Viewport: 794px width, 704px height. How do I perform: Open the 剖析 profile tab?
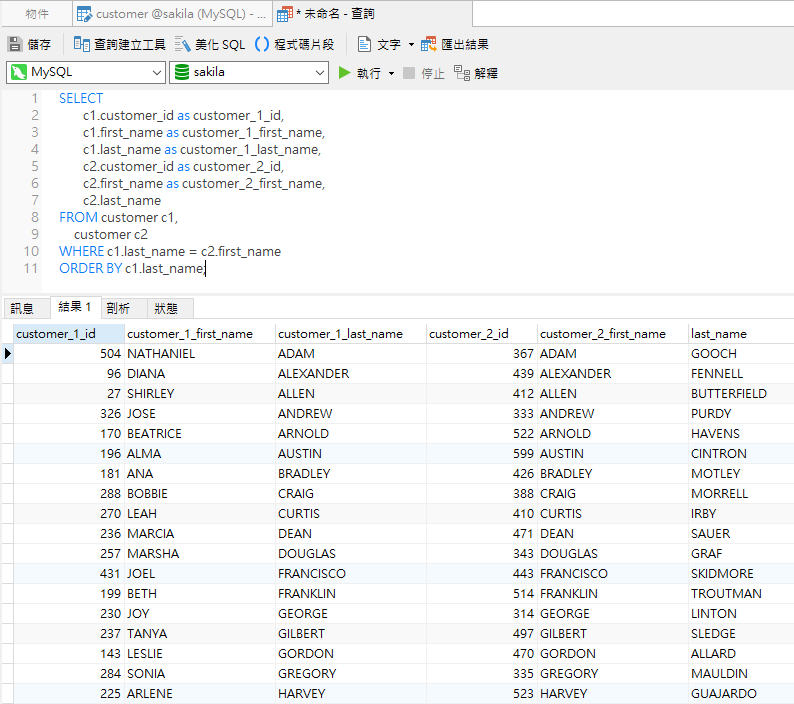pos(118,309)
